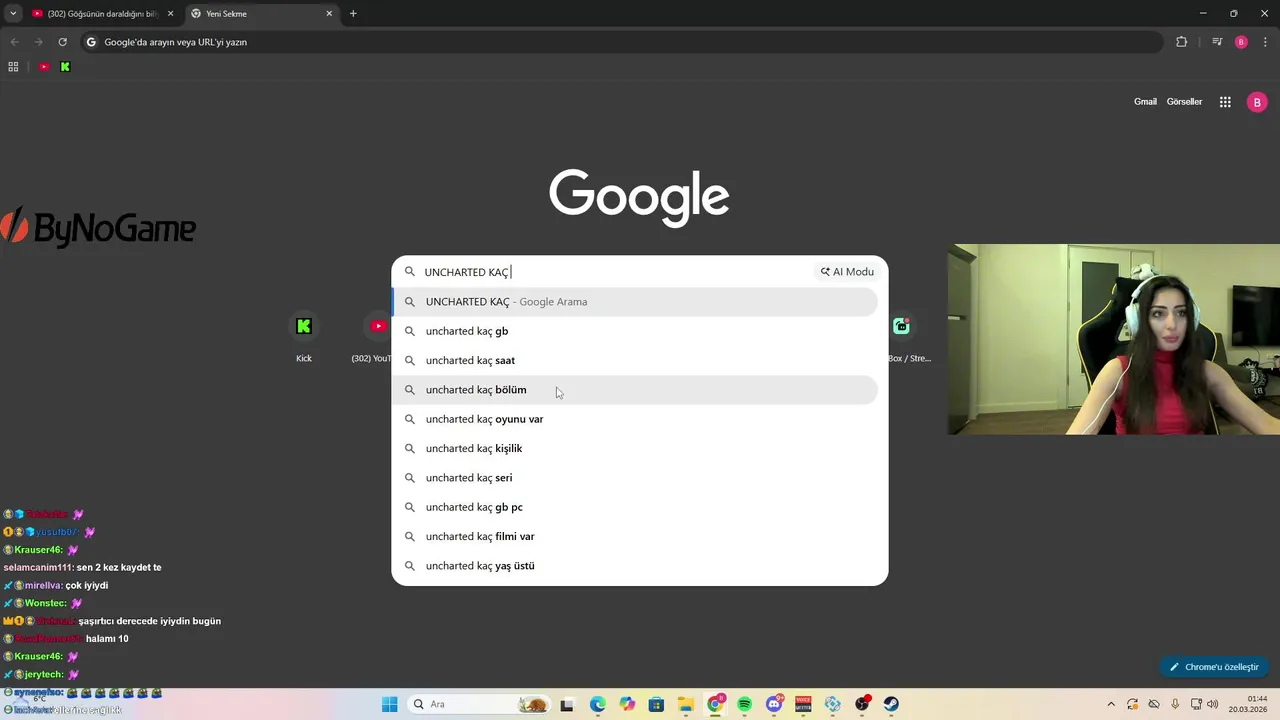The width and height of the screenshot is (1280, 720).
Task: Open Spotify from the taskbar
Action: pyautogui.click(x=744, y=704)
